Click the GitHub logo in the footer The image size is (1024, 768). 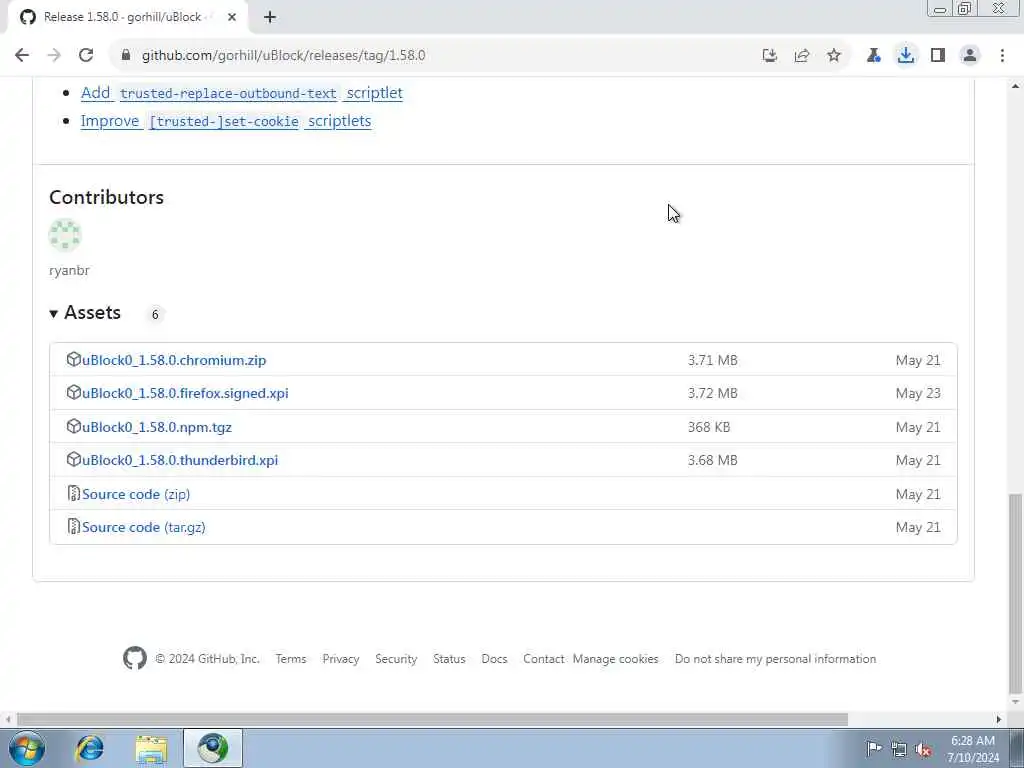coord(135,658)
